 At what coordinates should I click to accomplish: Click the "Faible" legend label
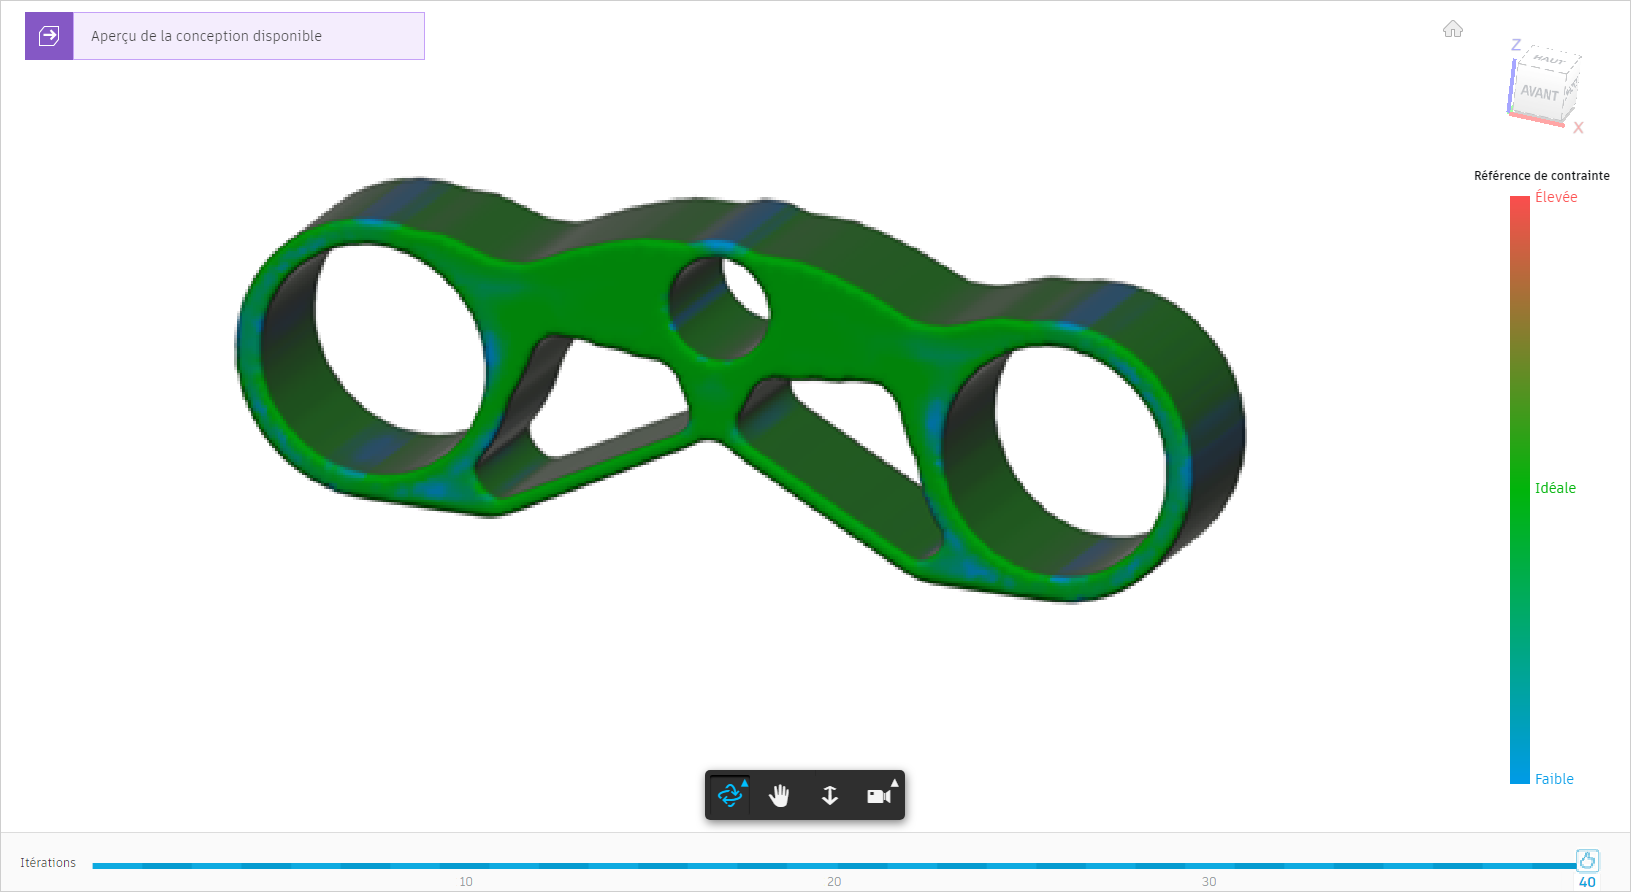(x=1554, y=779)
